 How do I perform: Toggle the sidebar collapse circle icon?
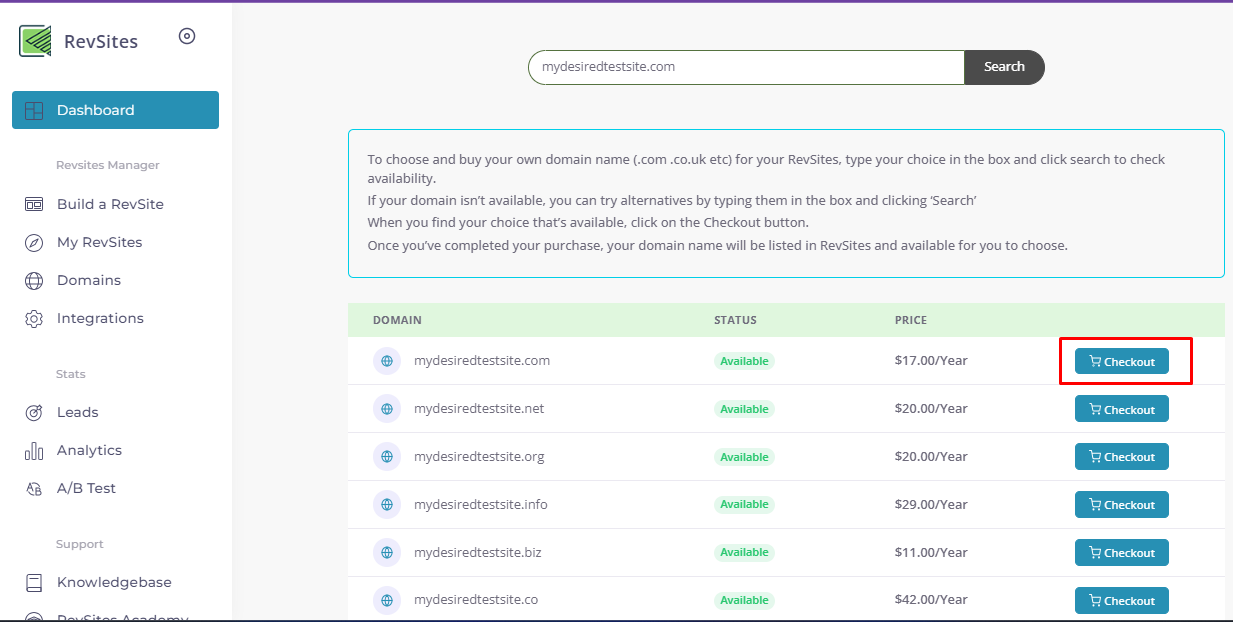point(187,36)
